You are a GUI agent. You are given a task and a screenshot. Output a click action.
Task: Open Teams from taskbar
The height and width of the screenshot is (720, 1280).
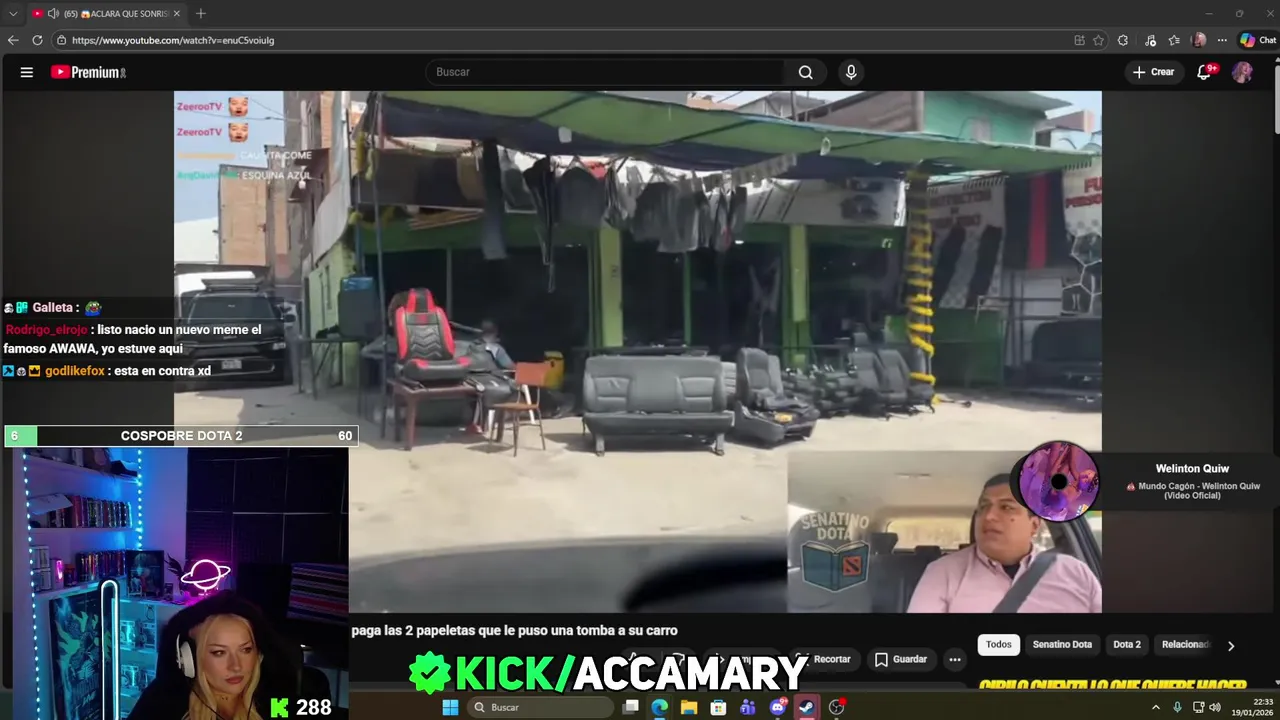(x=747, y=707)
